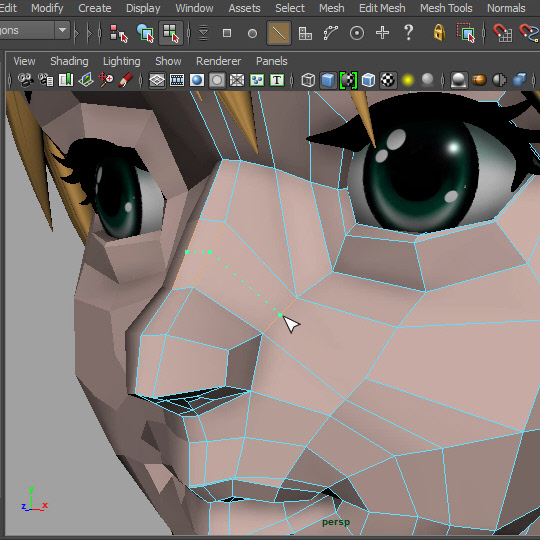Open the Edit Mesh menu
The width and height of the screenshot is (540, 540).
(382, 8)
